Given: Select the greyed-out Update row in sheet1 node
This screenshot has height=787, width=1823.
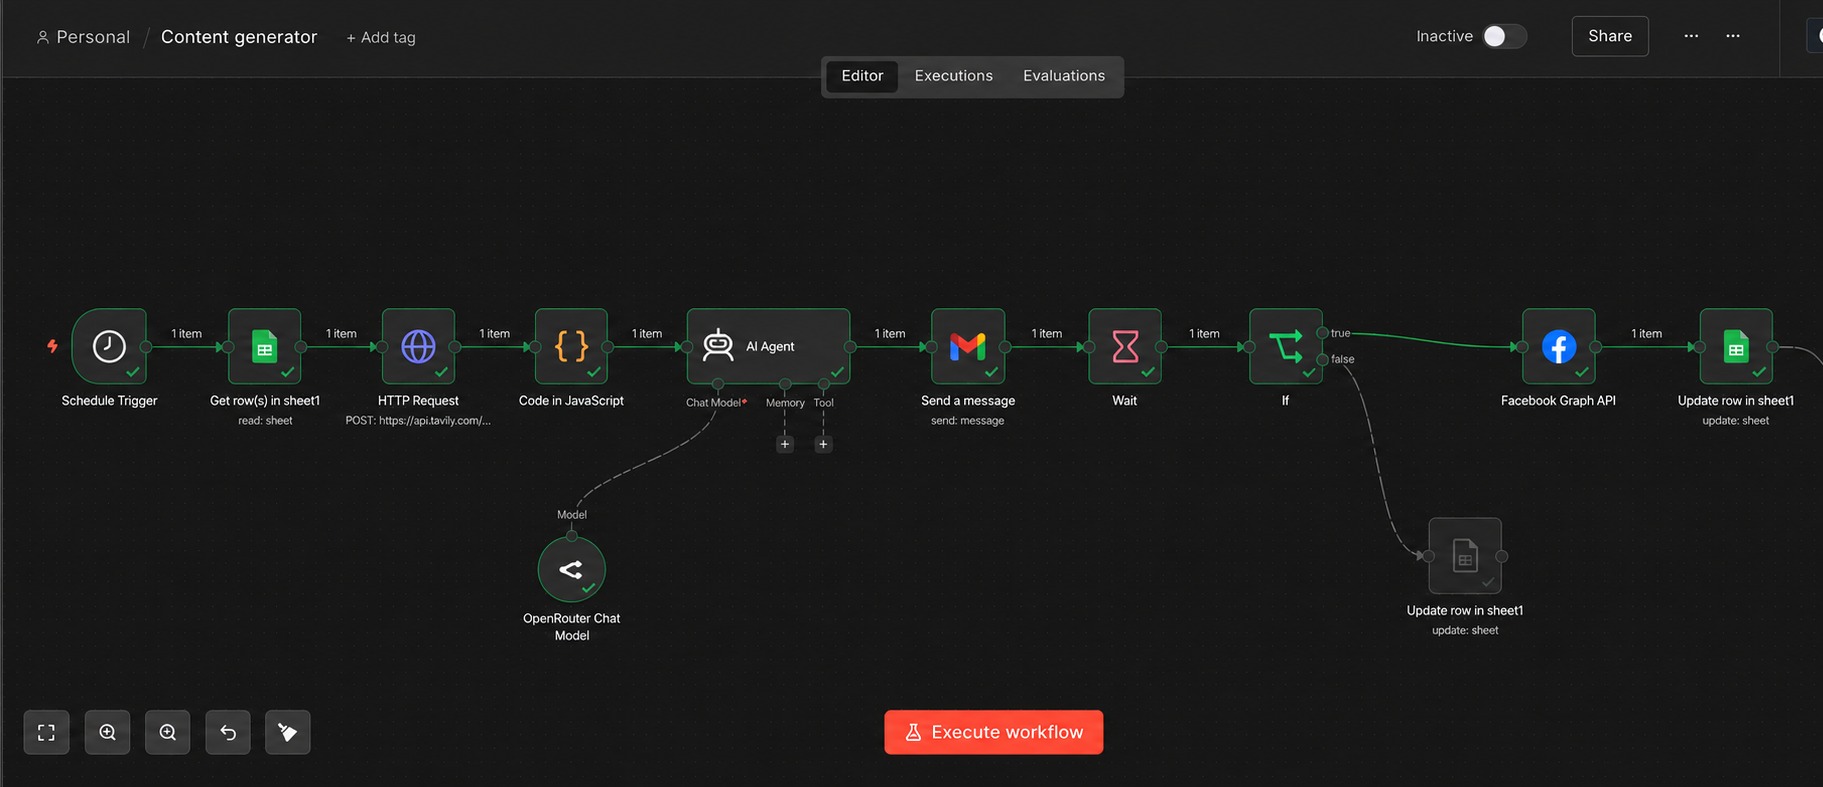Looking at the screenshot, I should tap(1465, 556).
